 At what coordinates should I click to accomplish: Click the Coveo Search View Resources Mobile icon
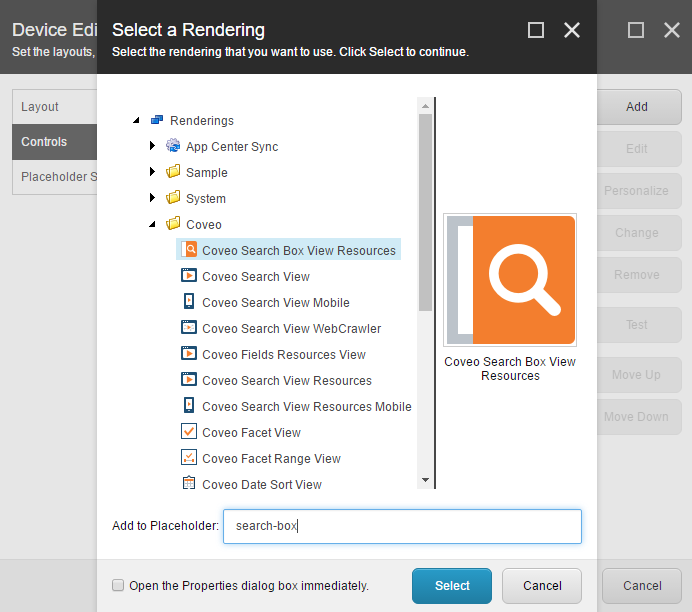coord(189,405)
